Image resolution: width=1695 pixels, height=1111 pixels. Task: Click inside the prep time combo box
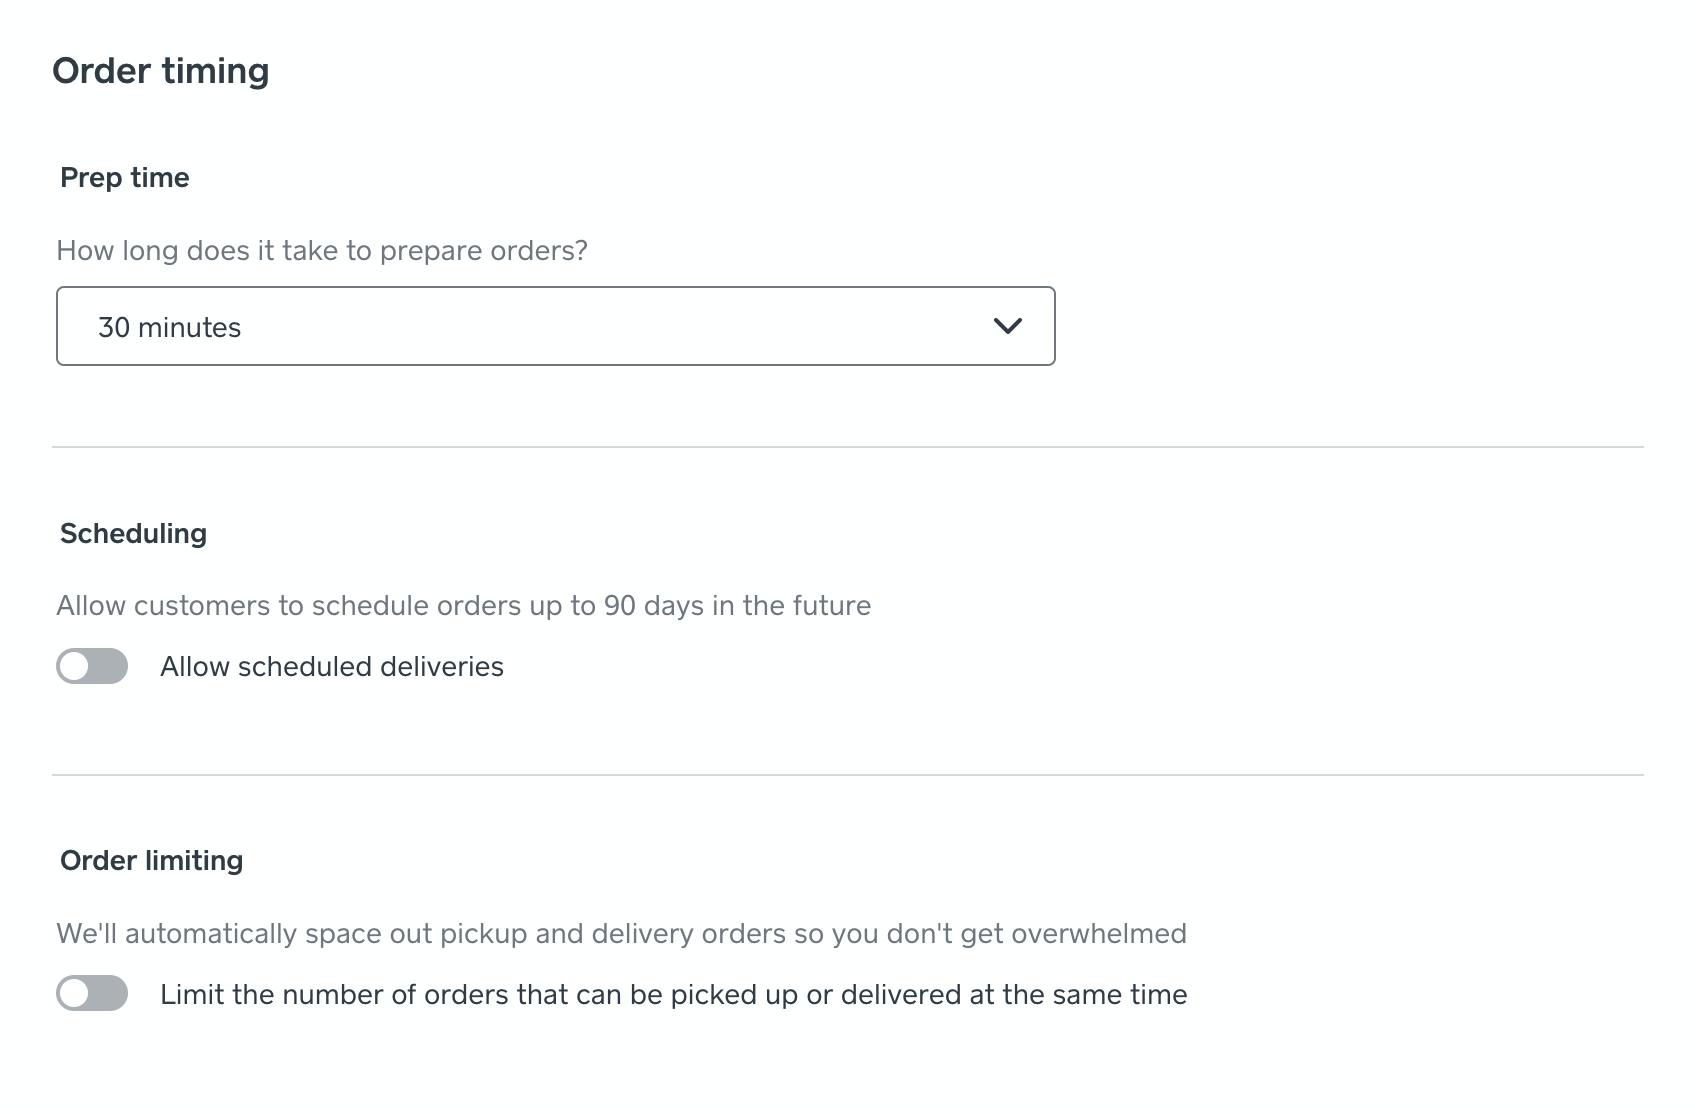(500, 326)
